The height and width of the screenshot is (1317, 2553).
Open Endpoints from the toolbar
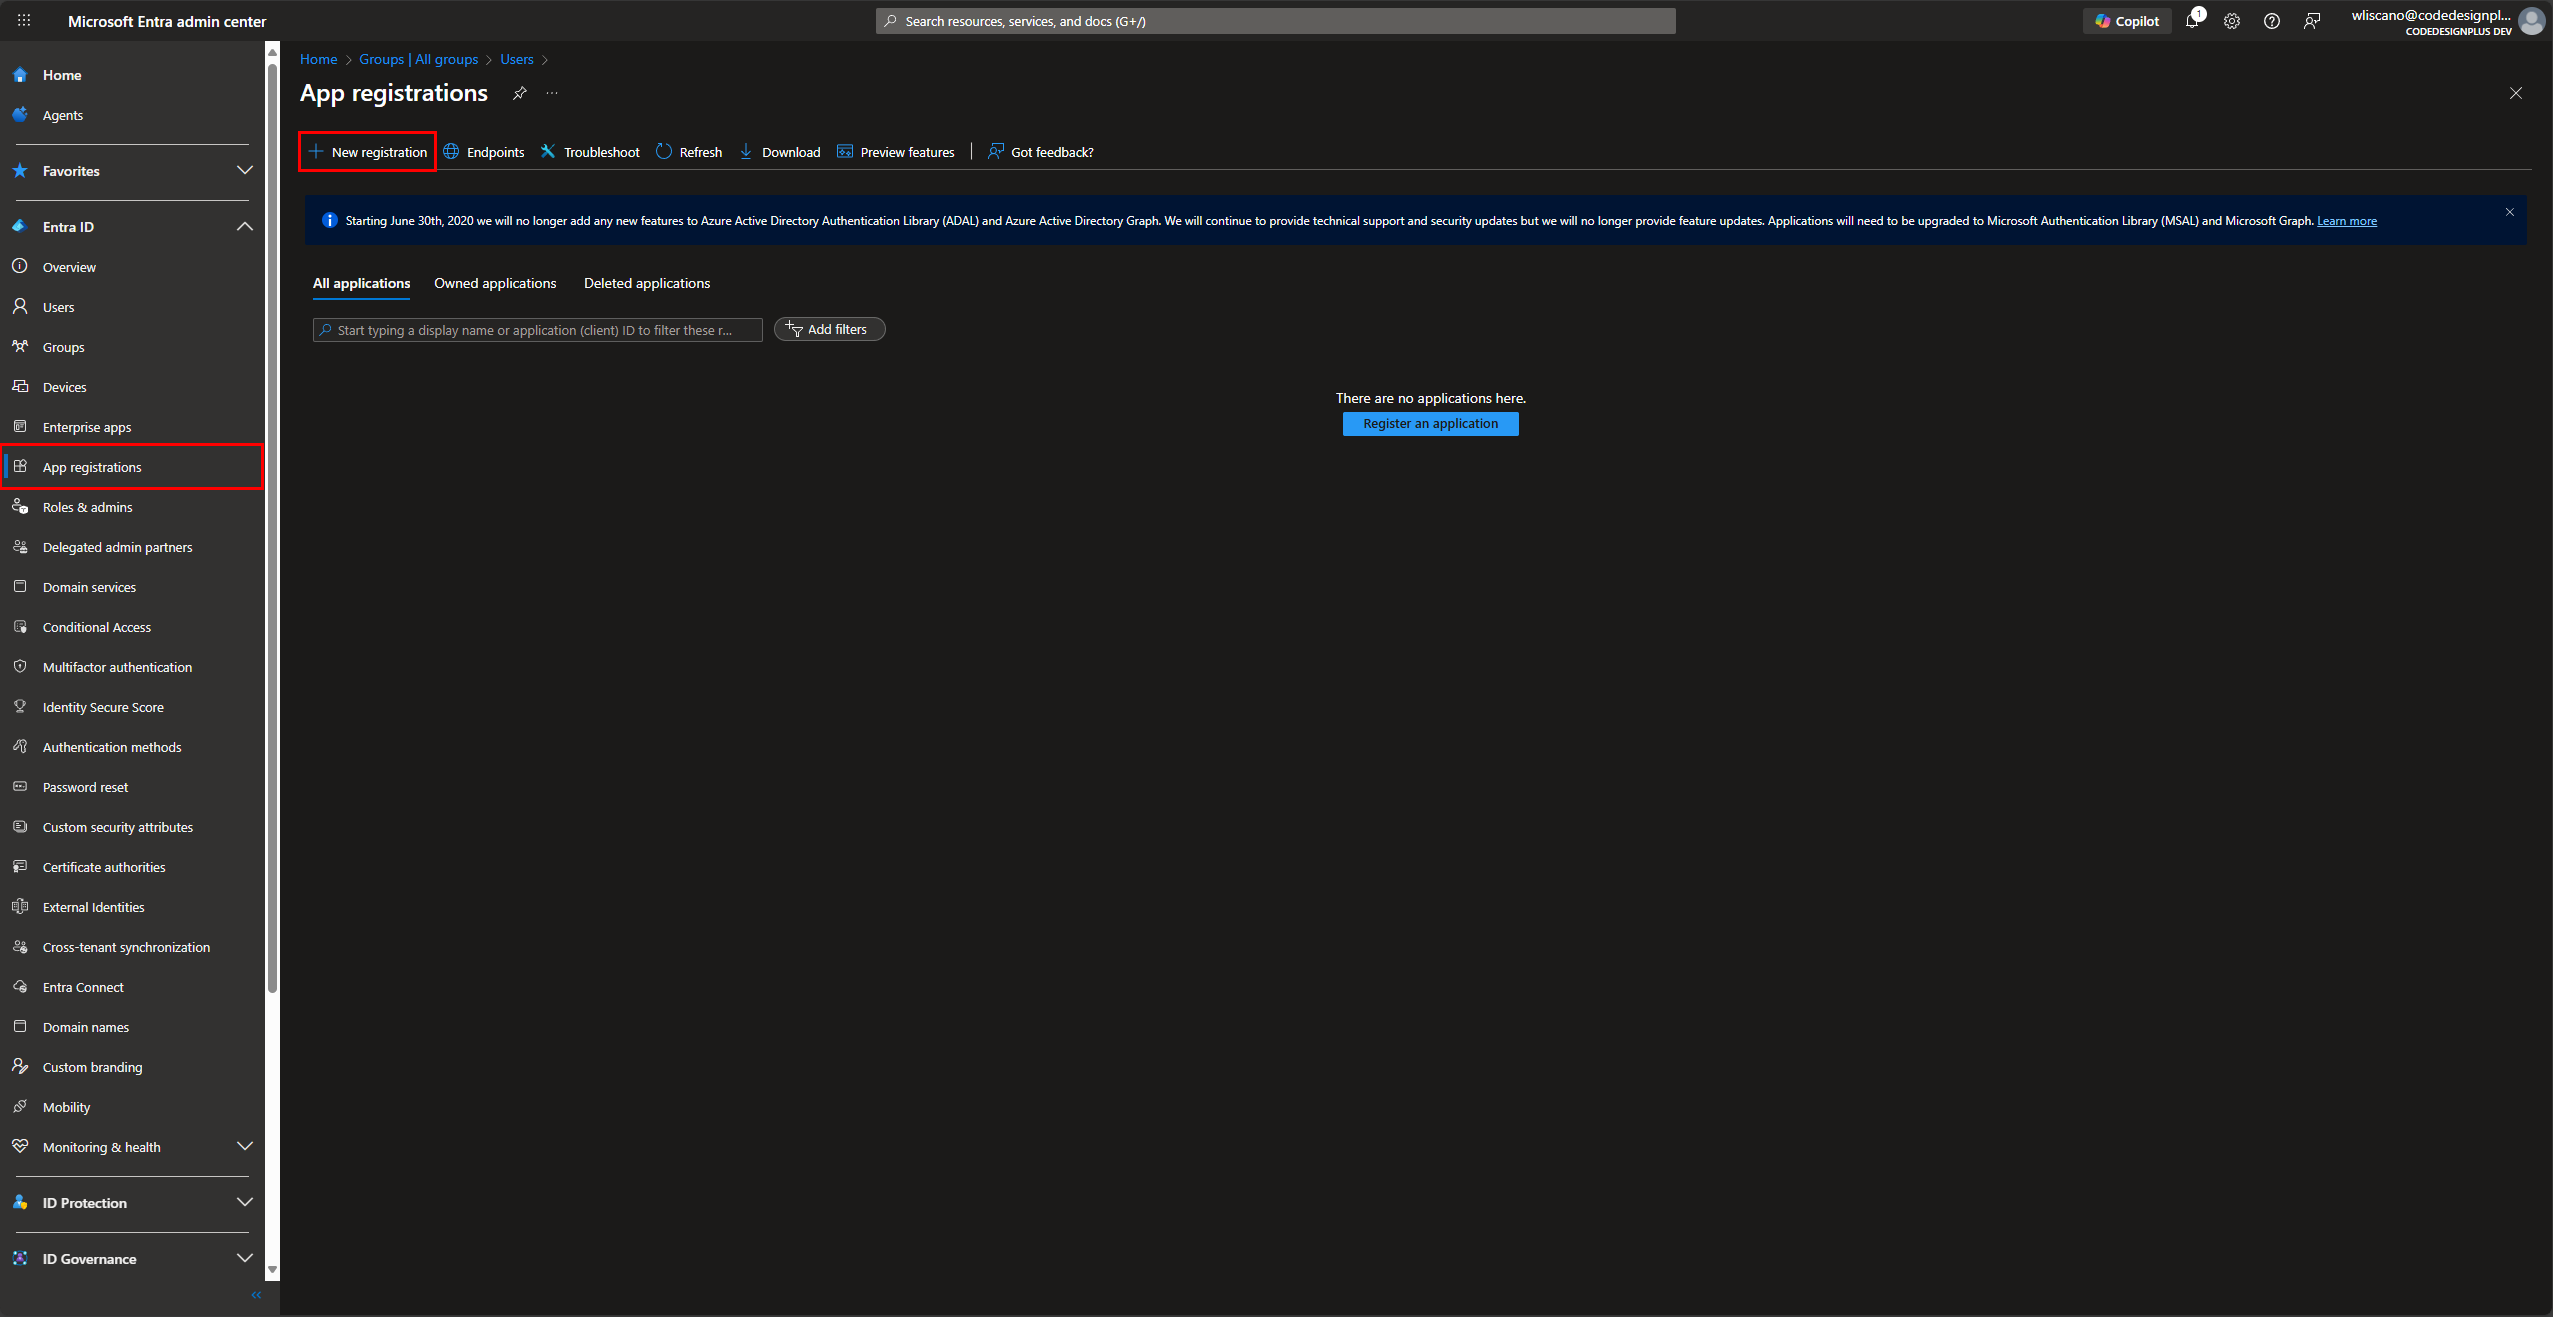click(x=484, y=152)
